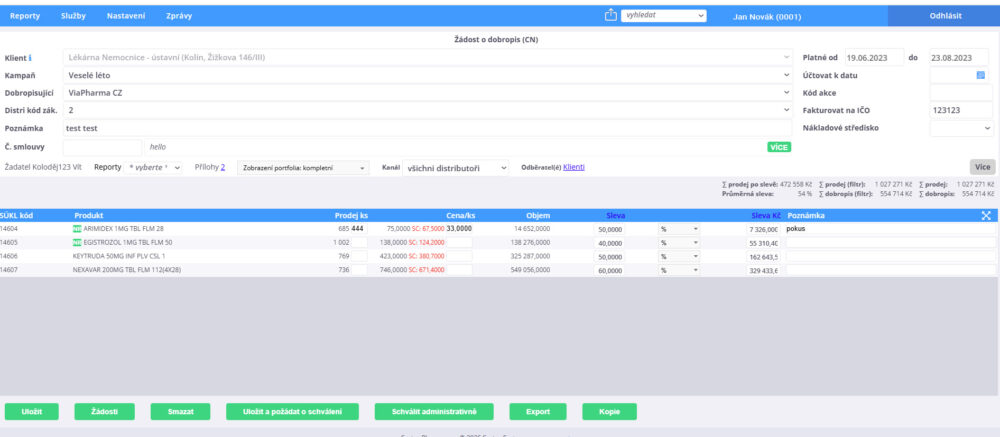Open the Klienti link
Viewport: 1000px width, 437px height.
pos(574,167)
